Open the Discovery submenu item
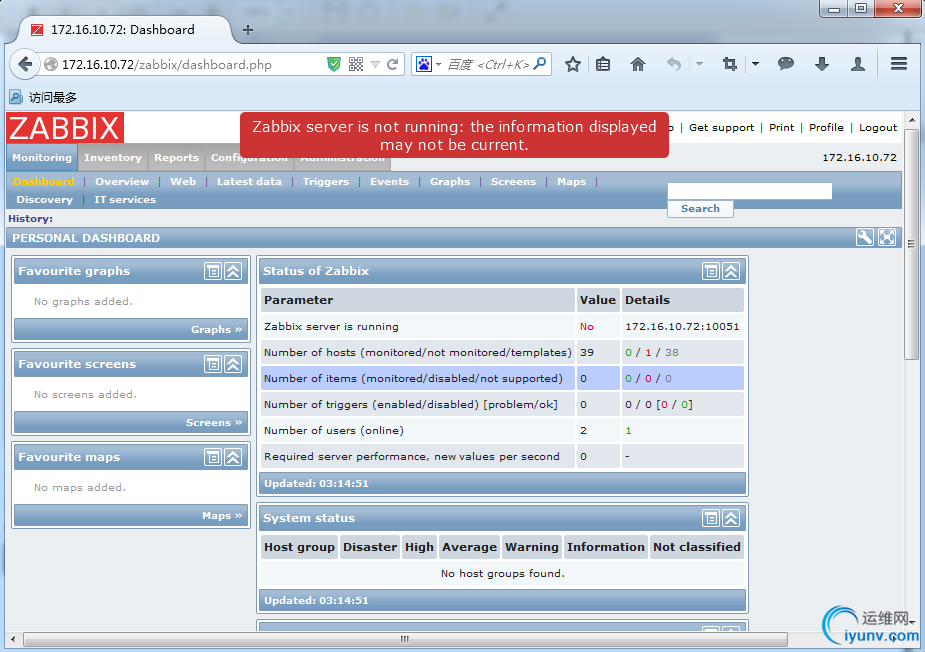 pyautogui.click(x=44, y=199)
